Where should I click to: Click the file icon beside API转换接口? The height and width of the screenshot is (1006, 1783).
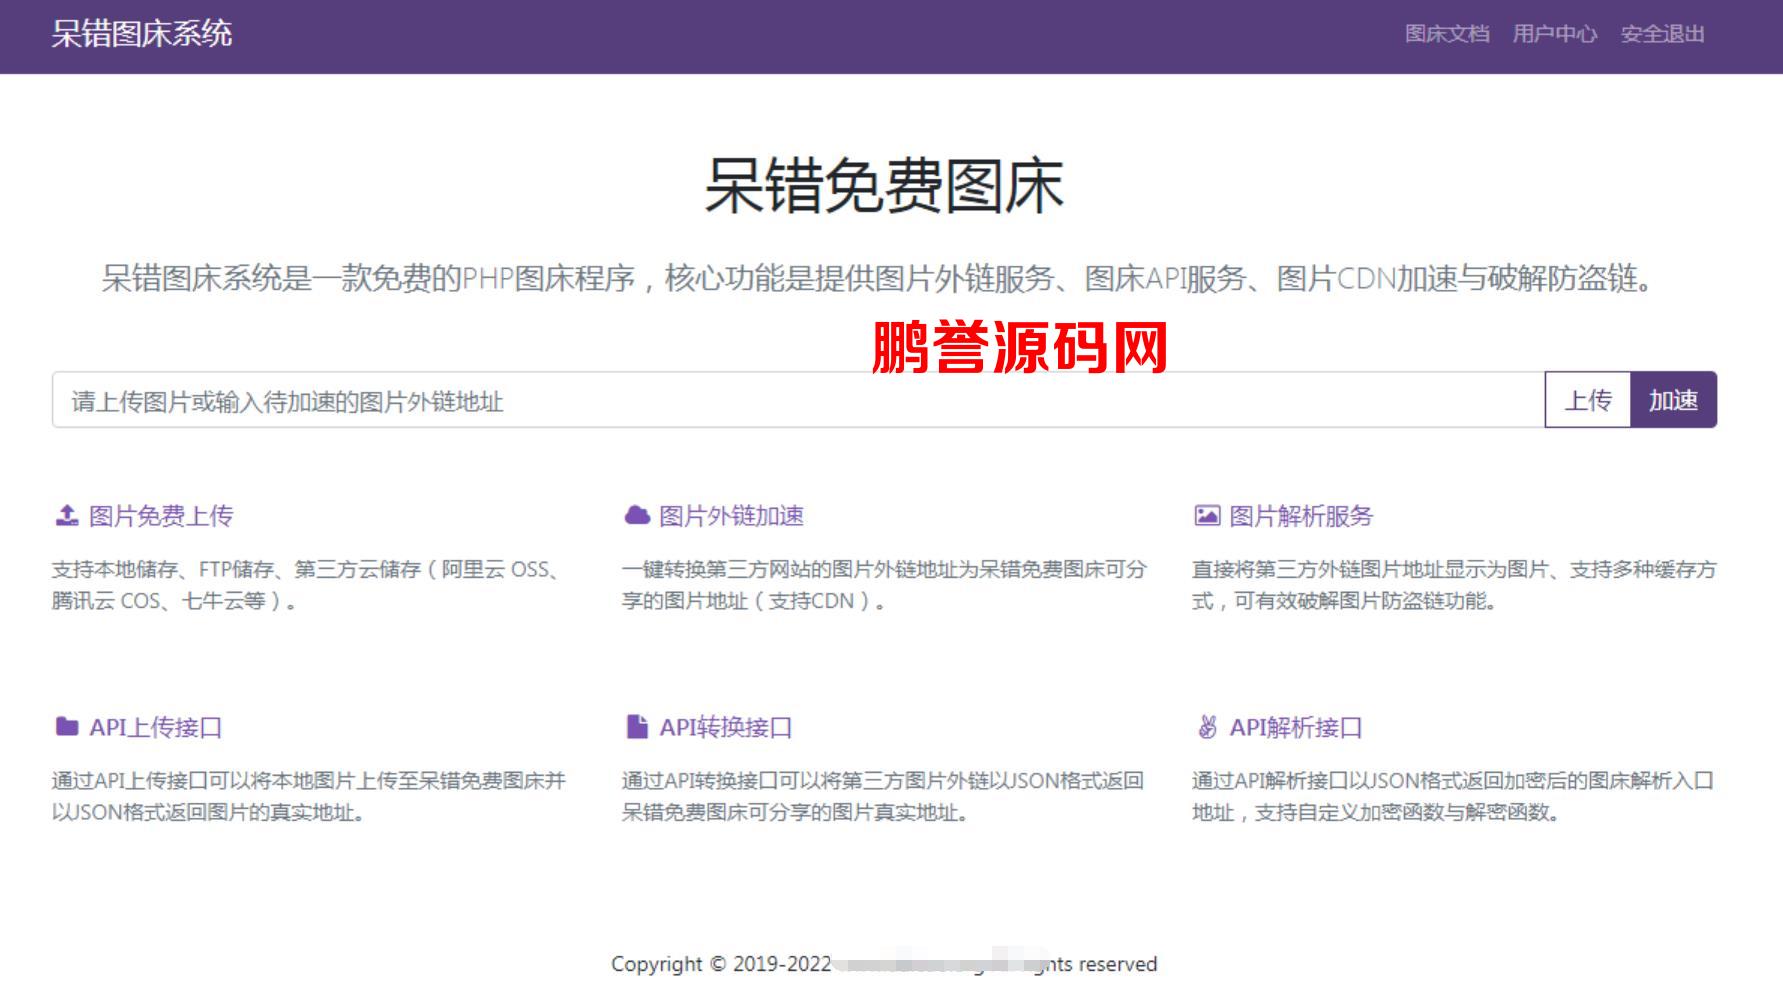coord(636,727)
